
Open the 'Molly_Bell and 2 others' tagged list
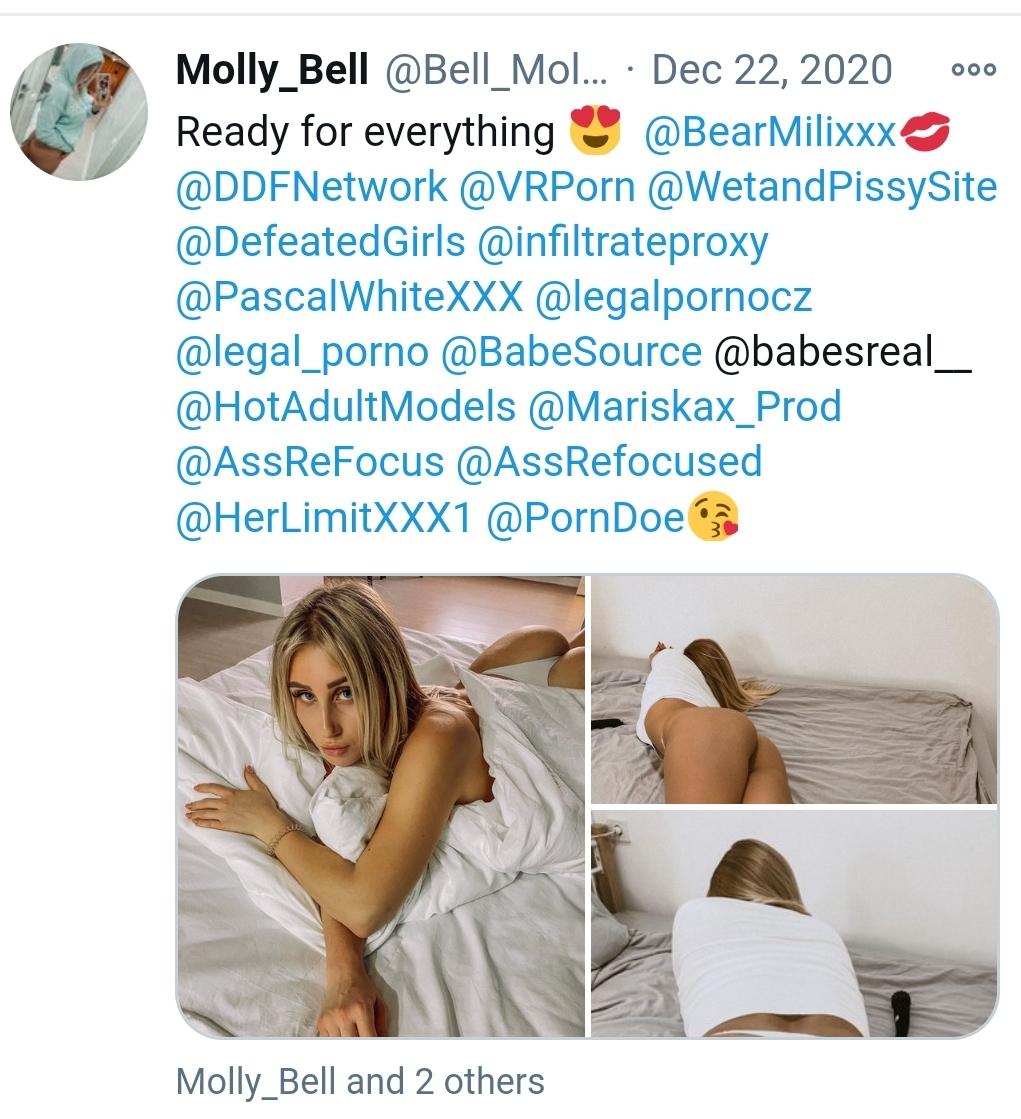(x=360, y=1081)
